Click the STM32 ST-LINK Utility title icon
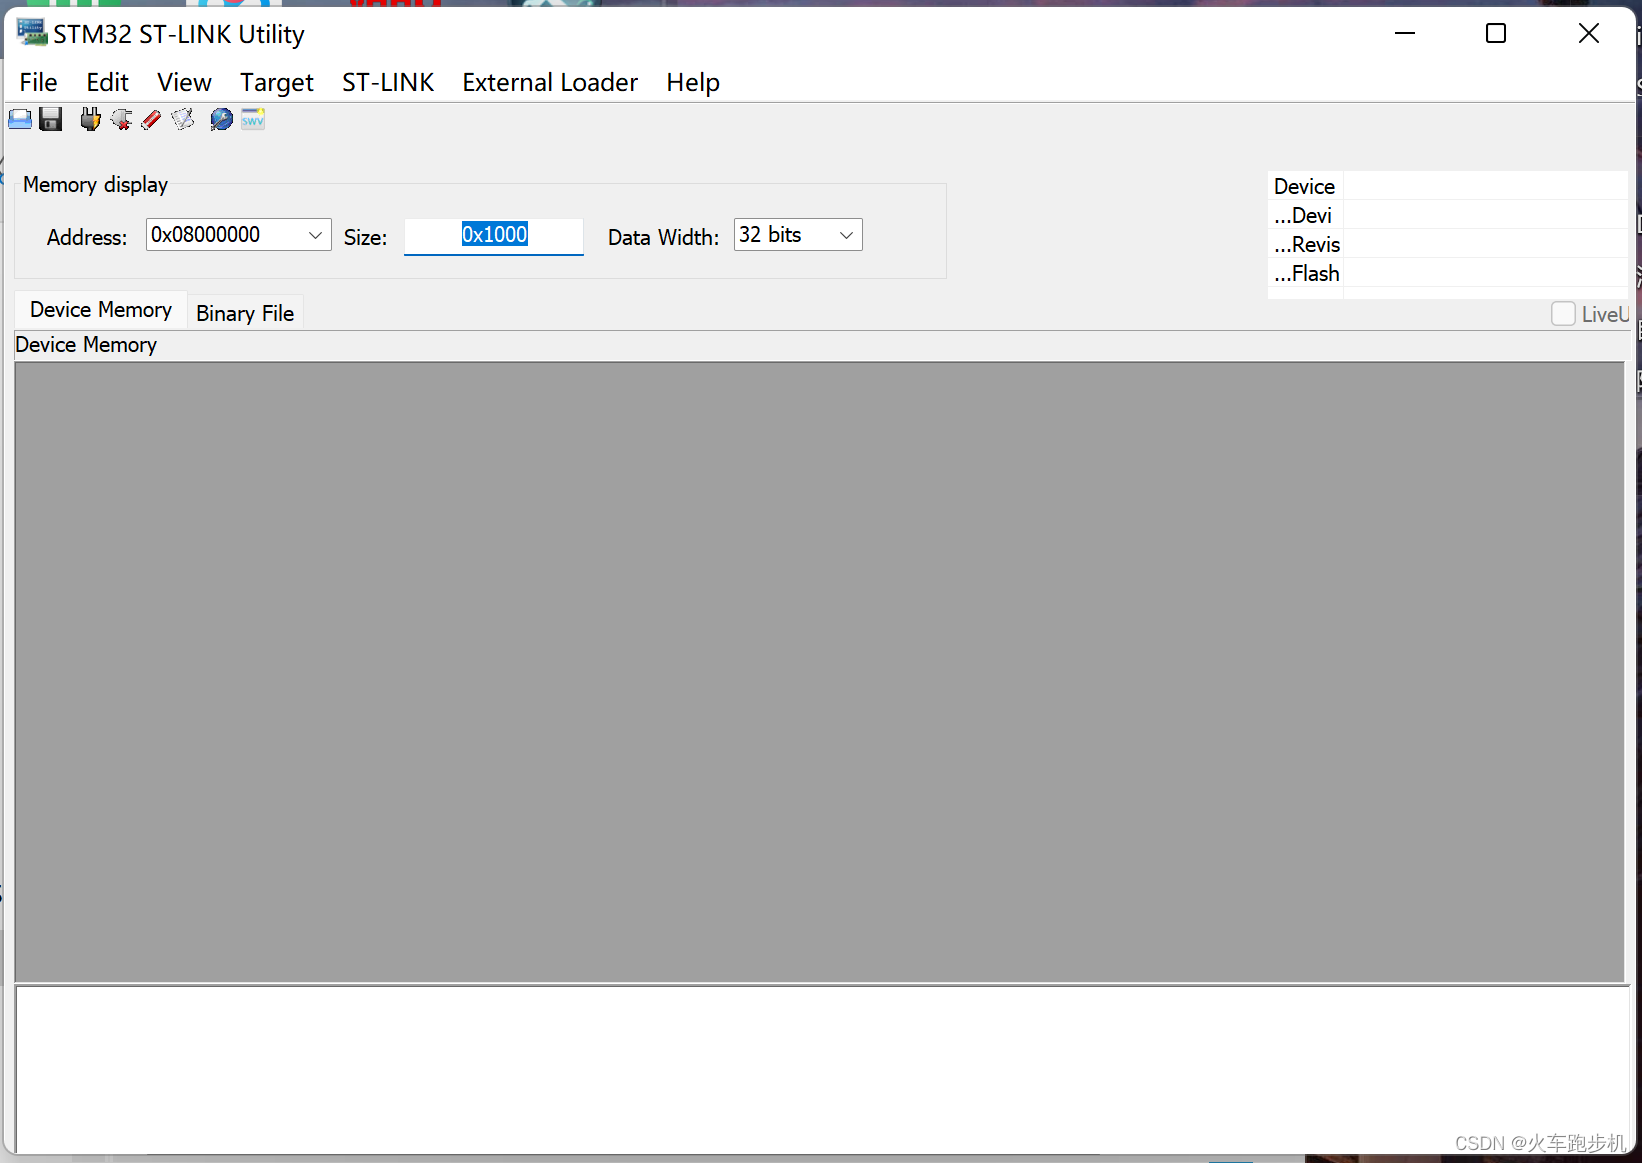Image resolution: width=1642 pixels, height=1163 pixels. click(32, 32)
